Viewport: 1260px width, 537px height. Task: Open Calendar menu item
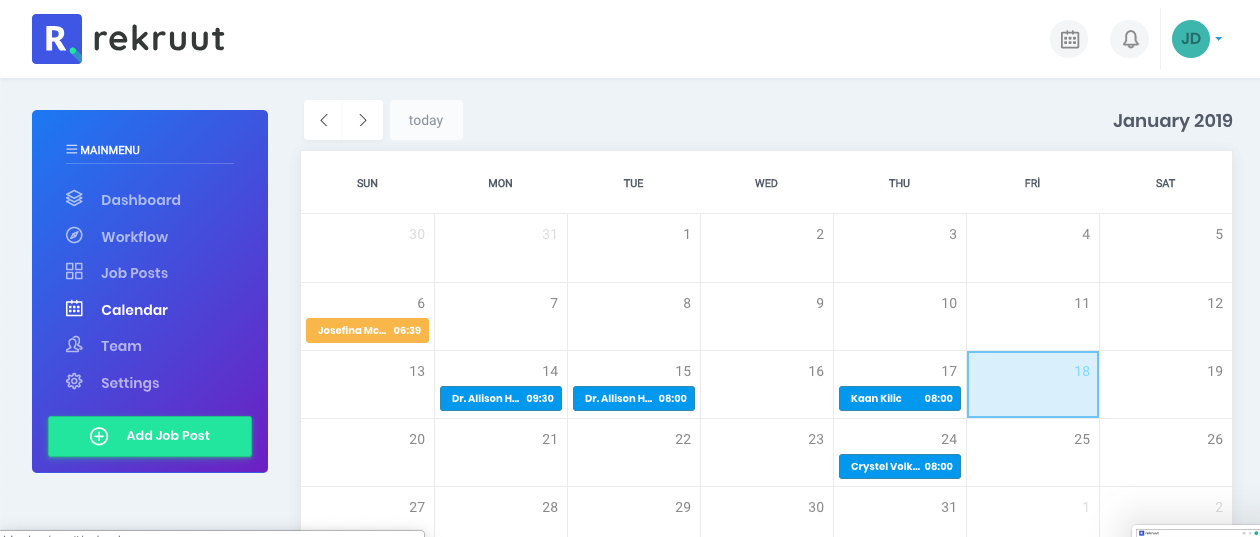[134, 310]
